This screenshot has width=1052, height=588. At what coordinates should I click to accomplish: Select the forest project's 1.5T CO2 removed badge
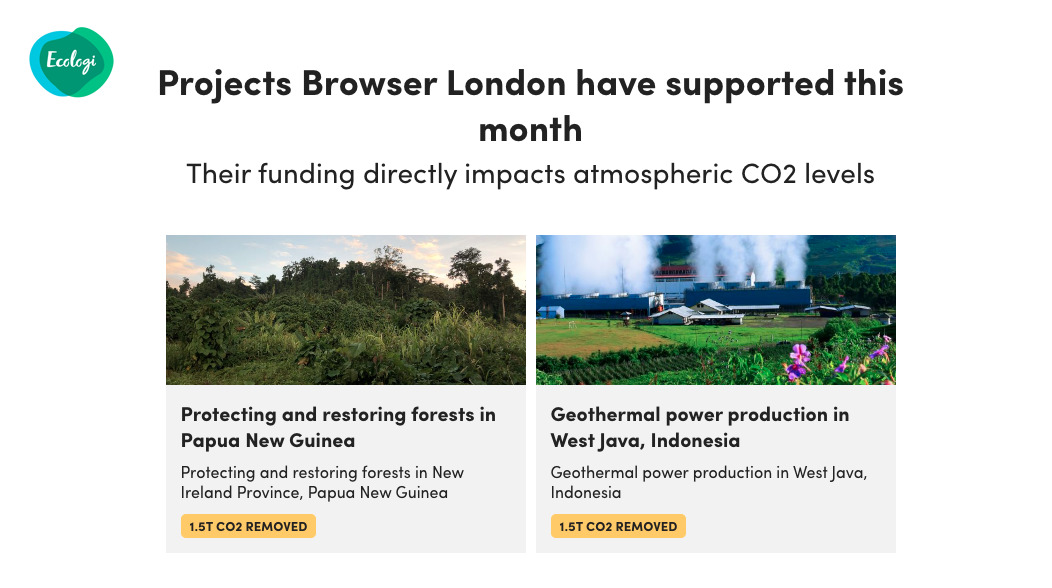[248, 526]
